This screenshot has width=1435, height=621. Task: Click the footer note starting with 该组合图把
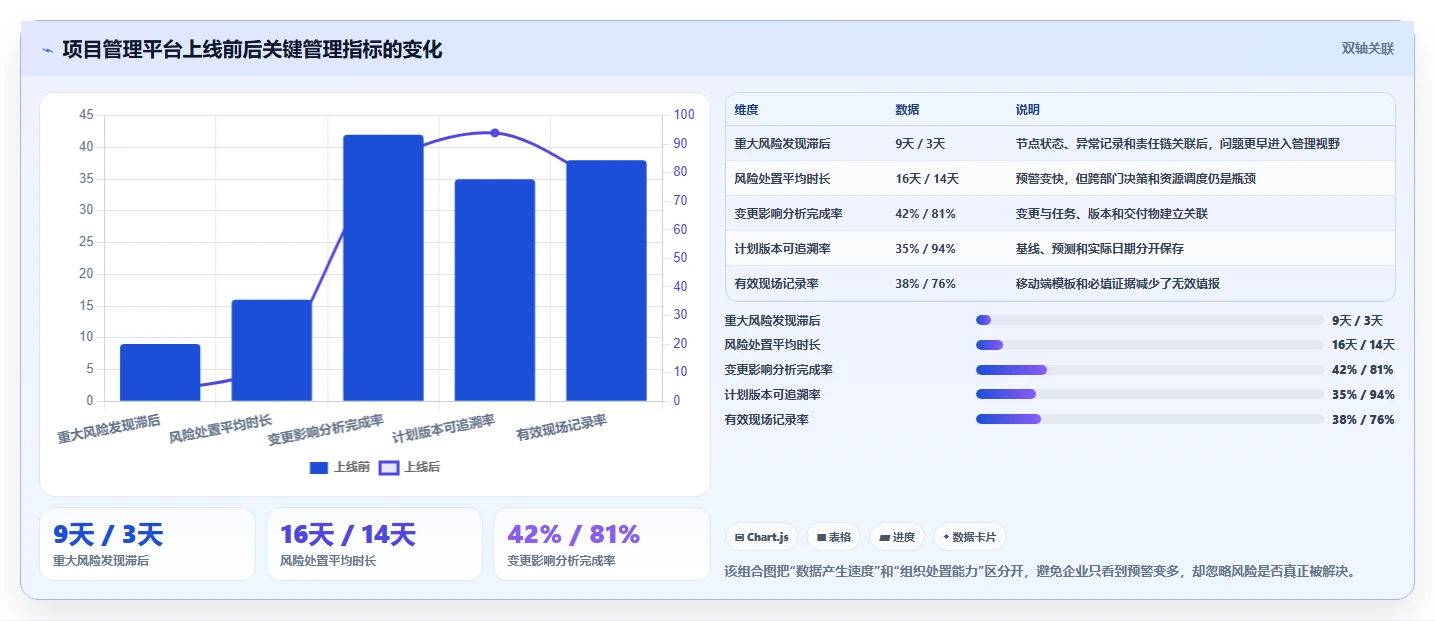click(x=1041, y=572)
